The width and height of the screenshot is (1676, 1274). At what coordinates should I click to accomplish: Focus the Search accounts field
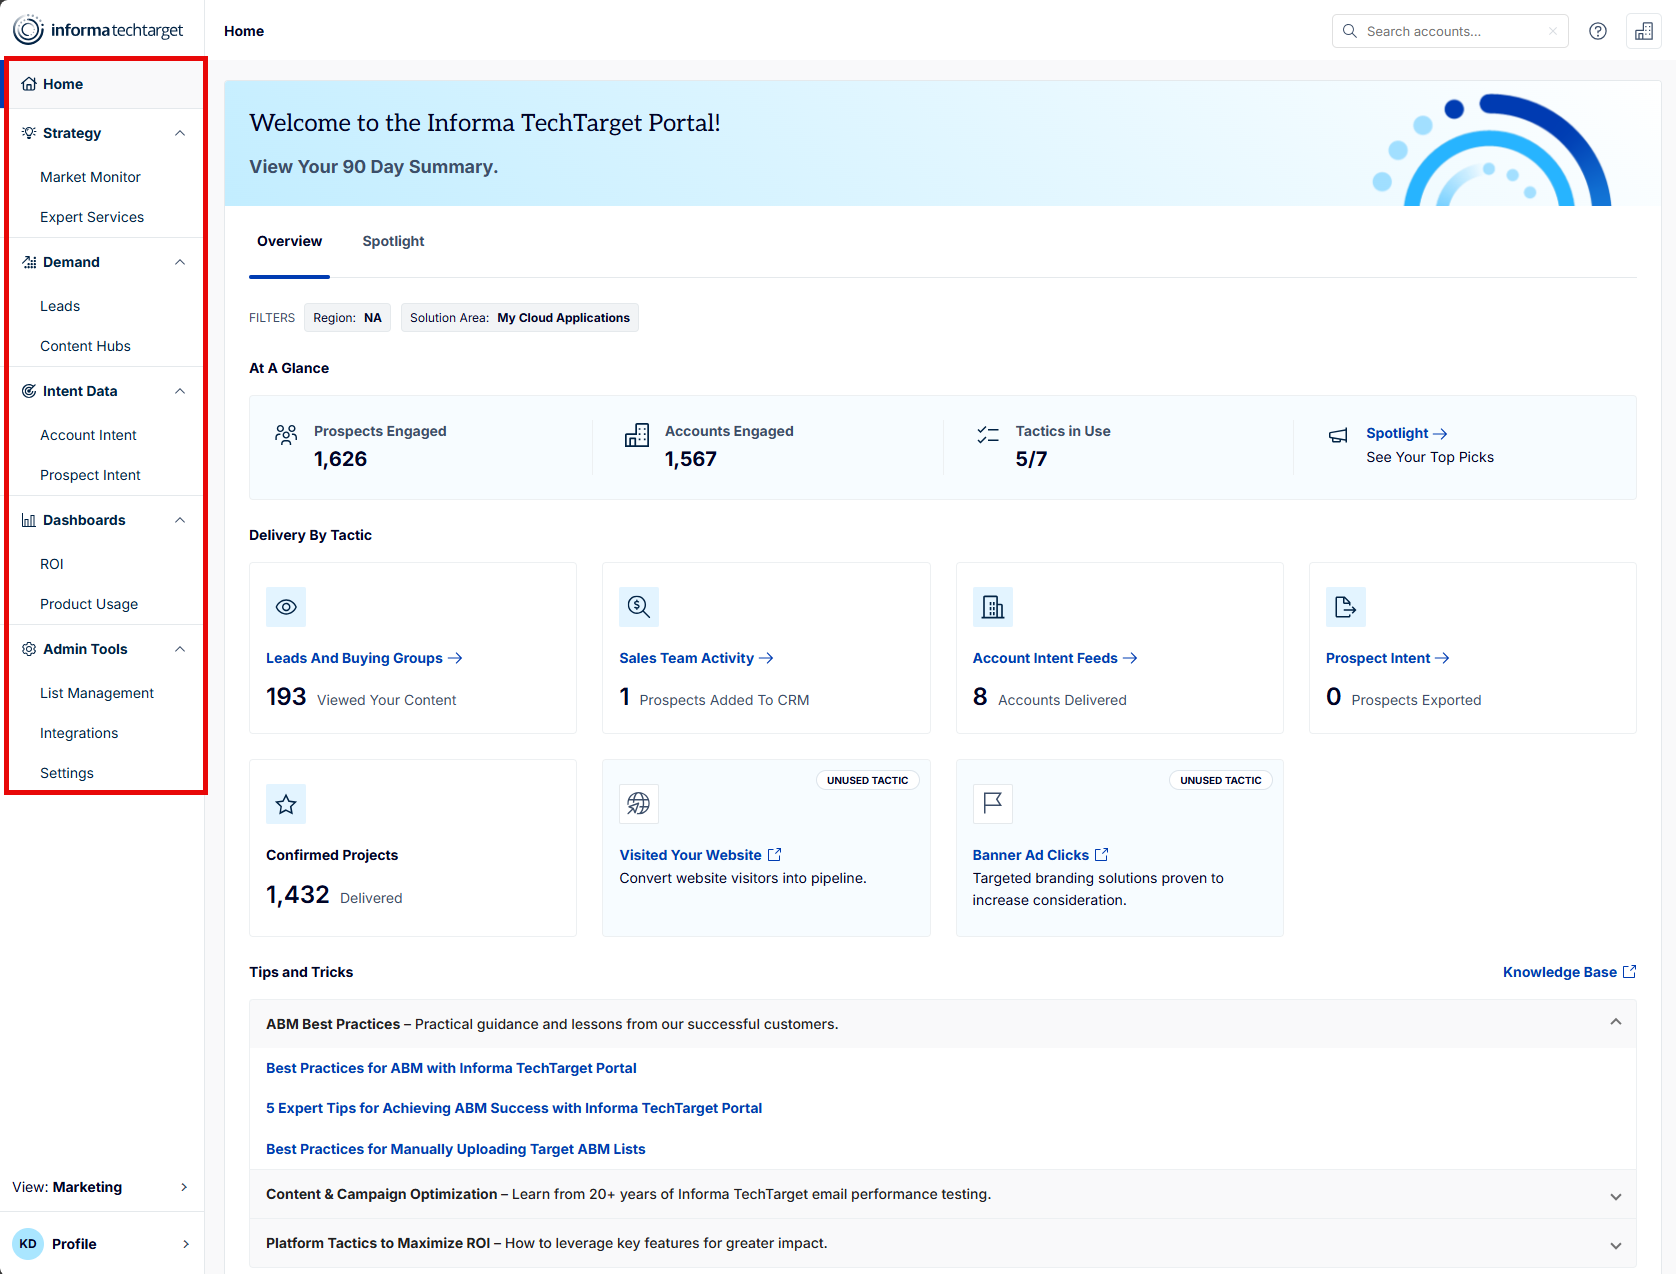point(1450,31)
